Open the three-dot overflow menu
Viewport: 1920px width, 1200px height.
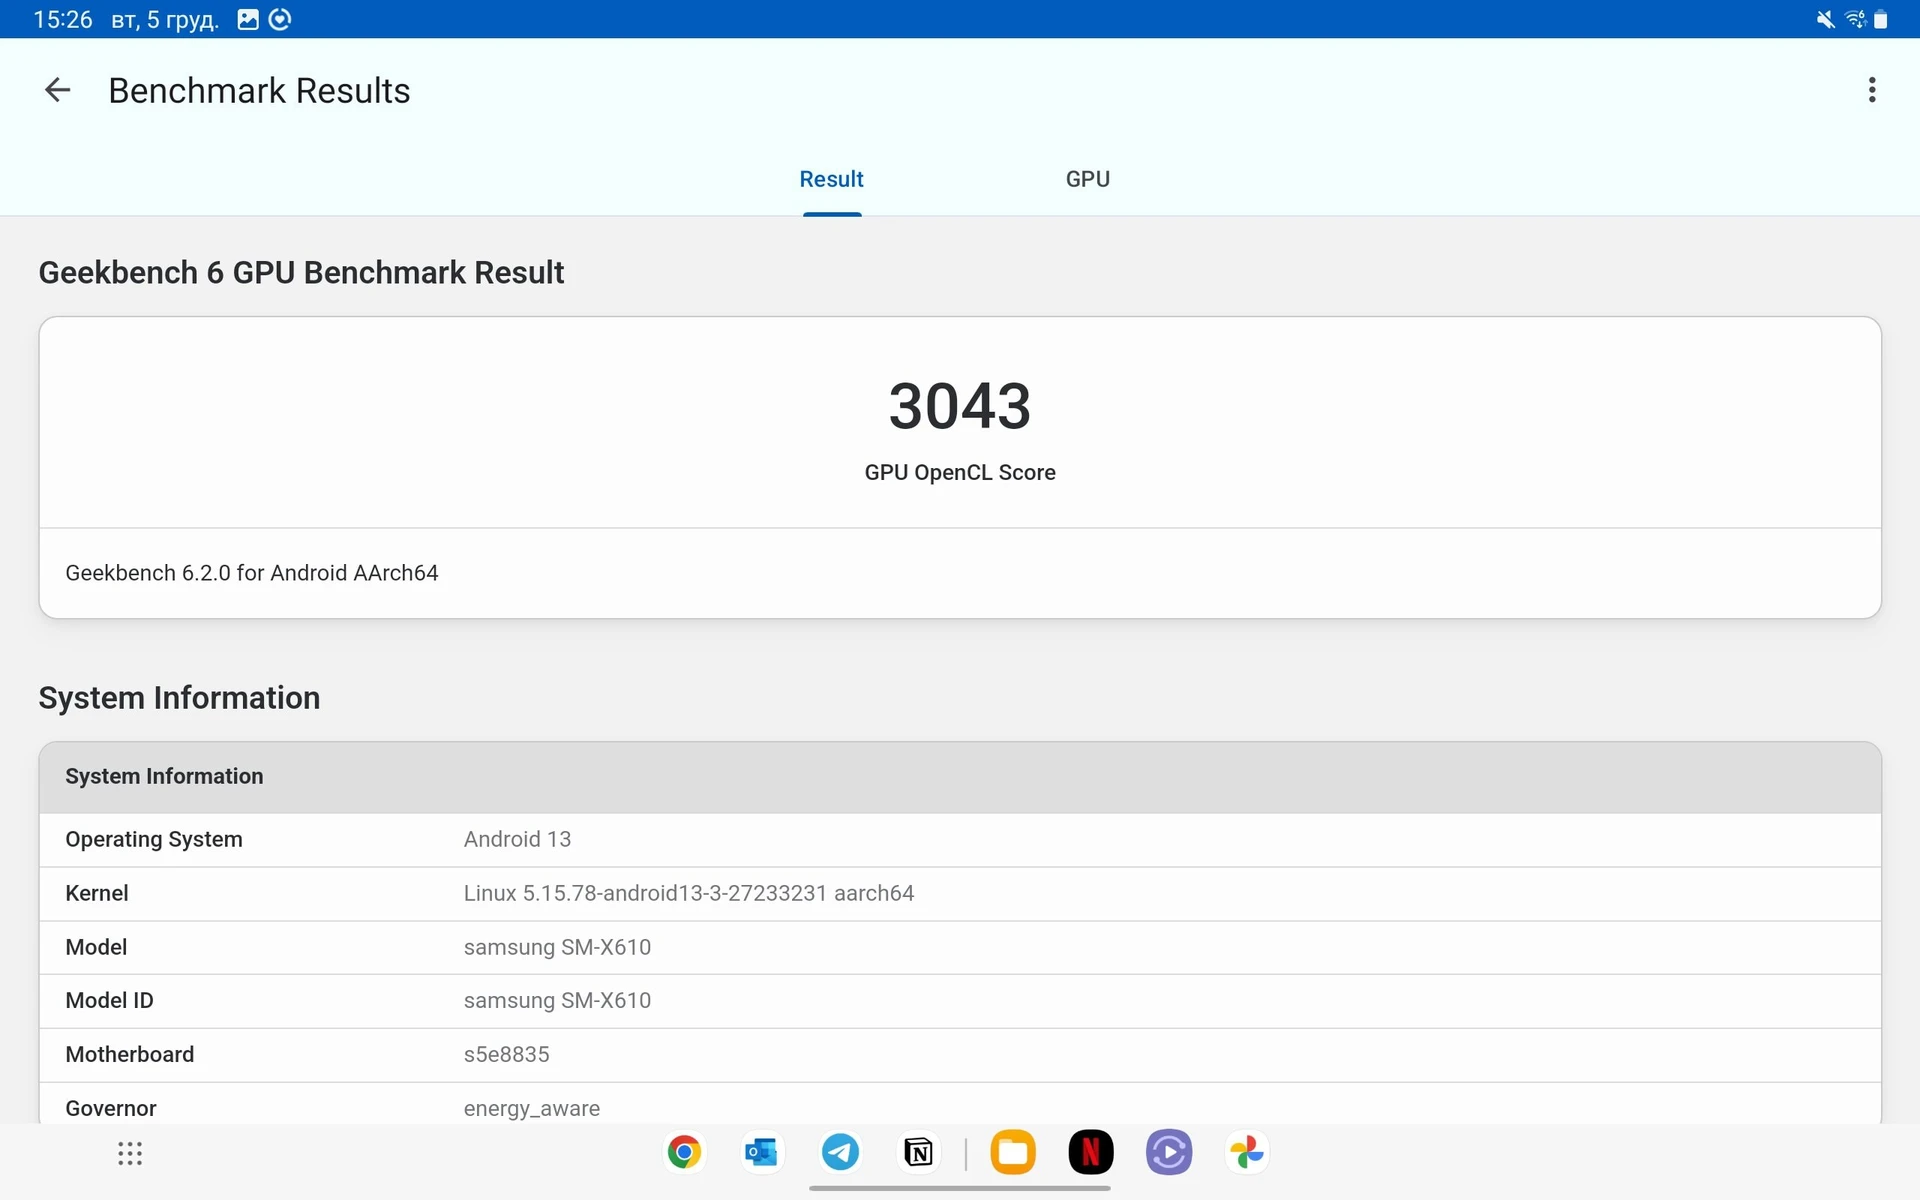[1872, 90]
